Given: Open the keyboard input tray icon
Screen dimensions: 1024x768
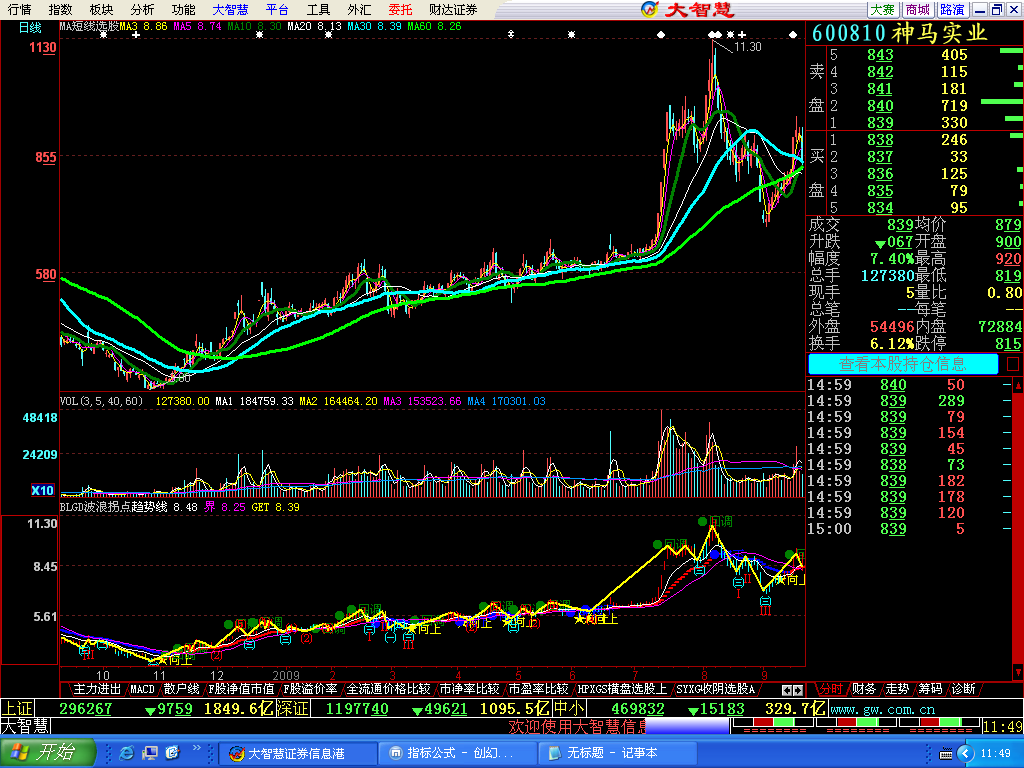Looking at the screenshot, I should [x=945, y=754].
